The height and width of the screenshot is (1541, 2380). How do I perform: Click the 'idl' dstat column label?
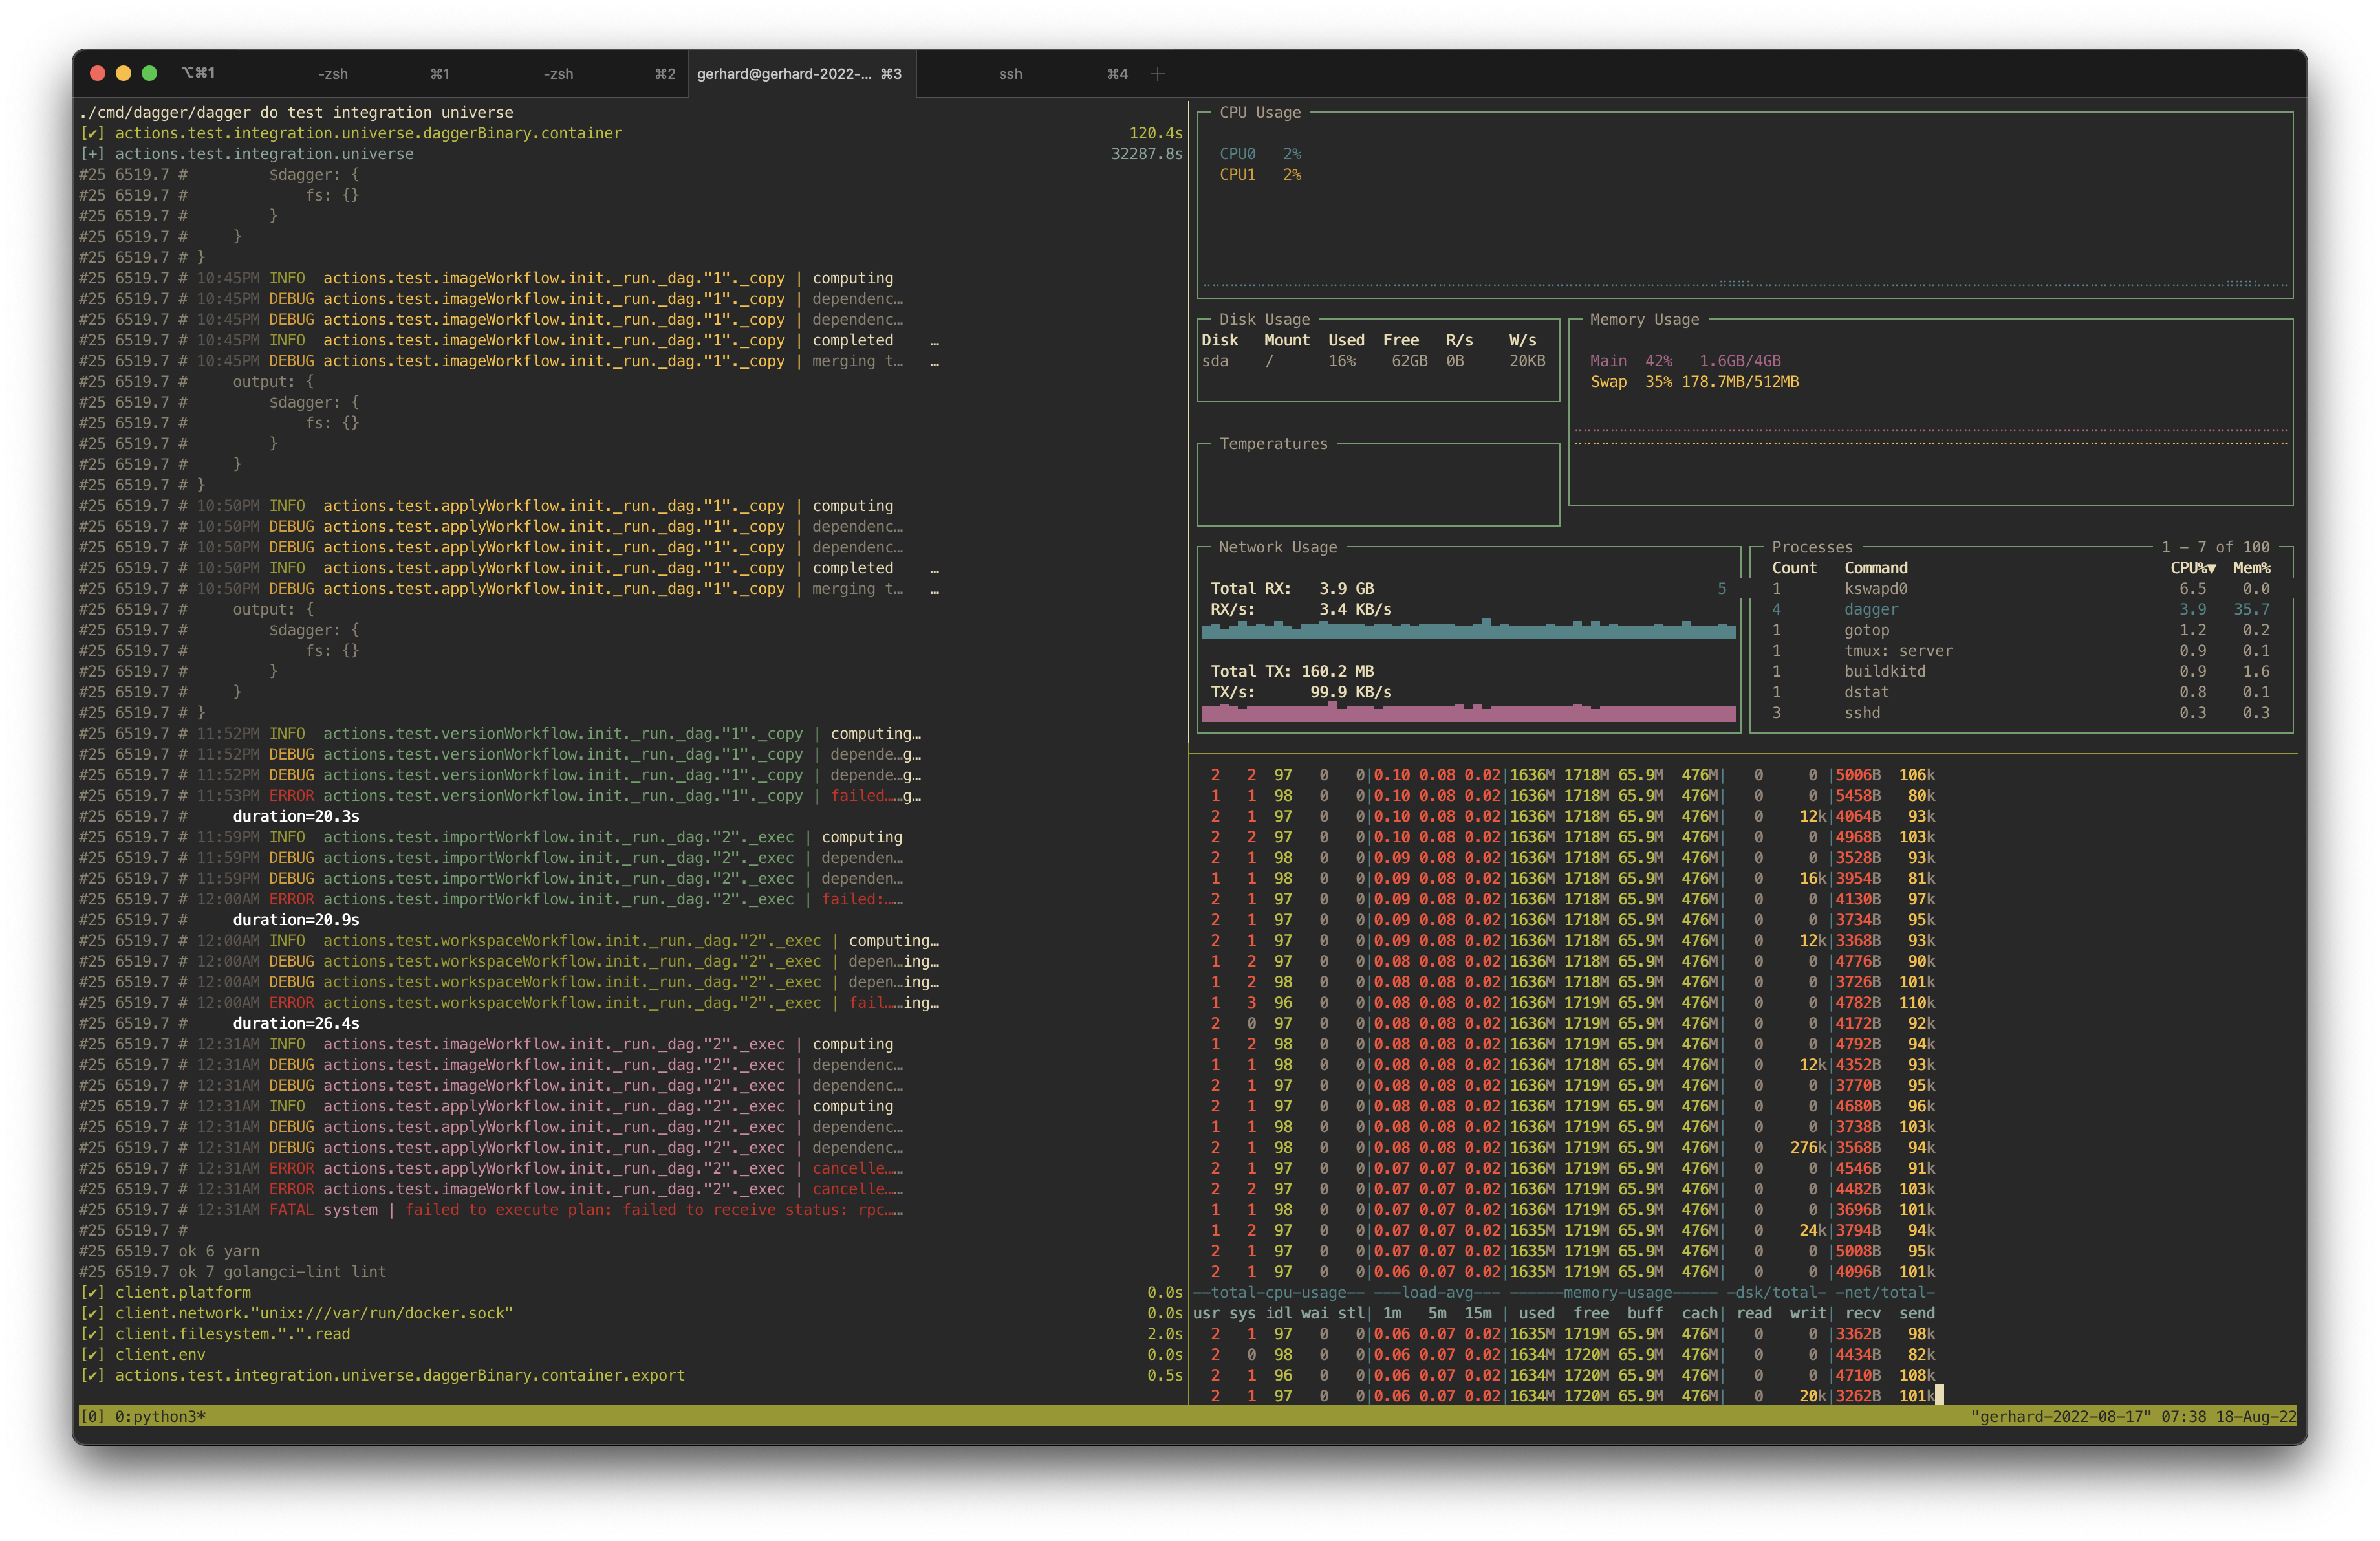(1279, 1314)
